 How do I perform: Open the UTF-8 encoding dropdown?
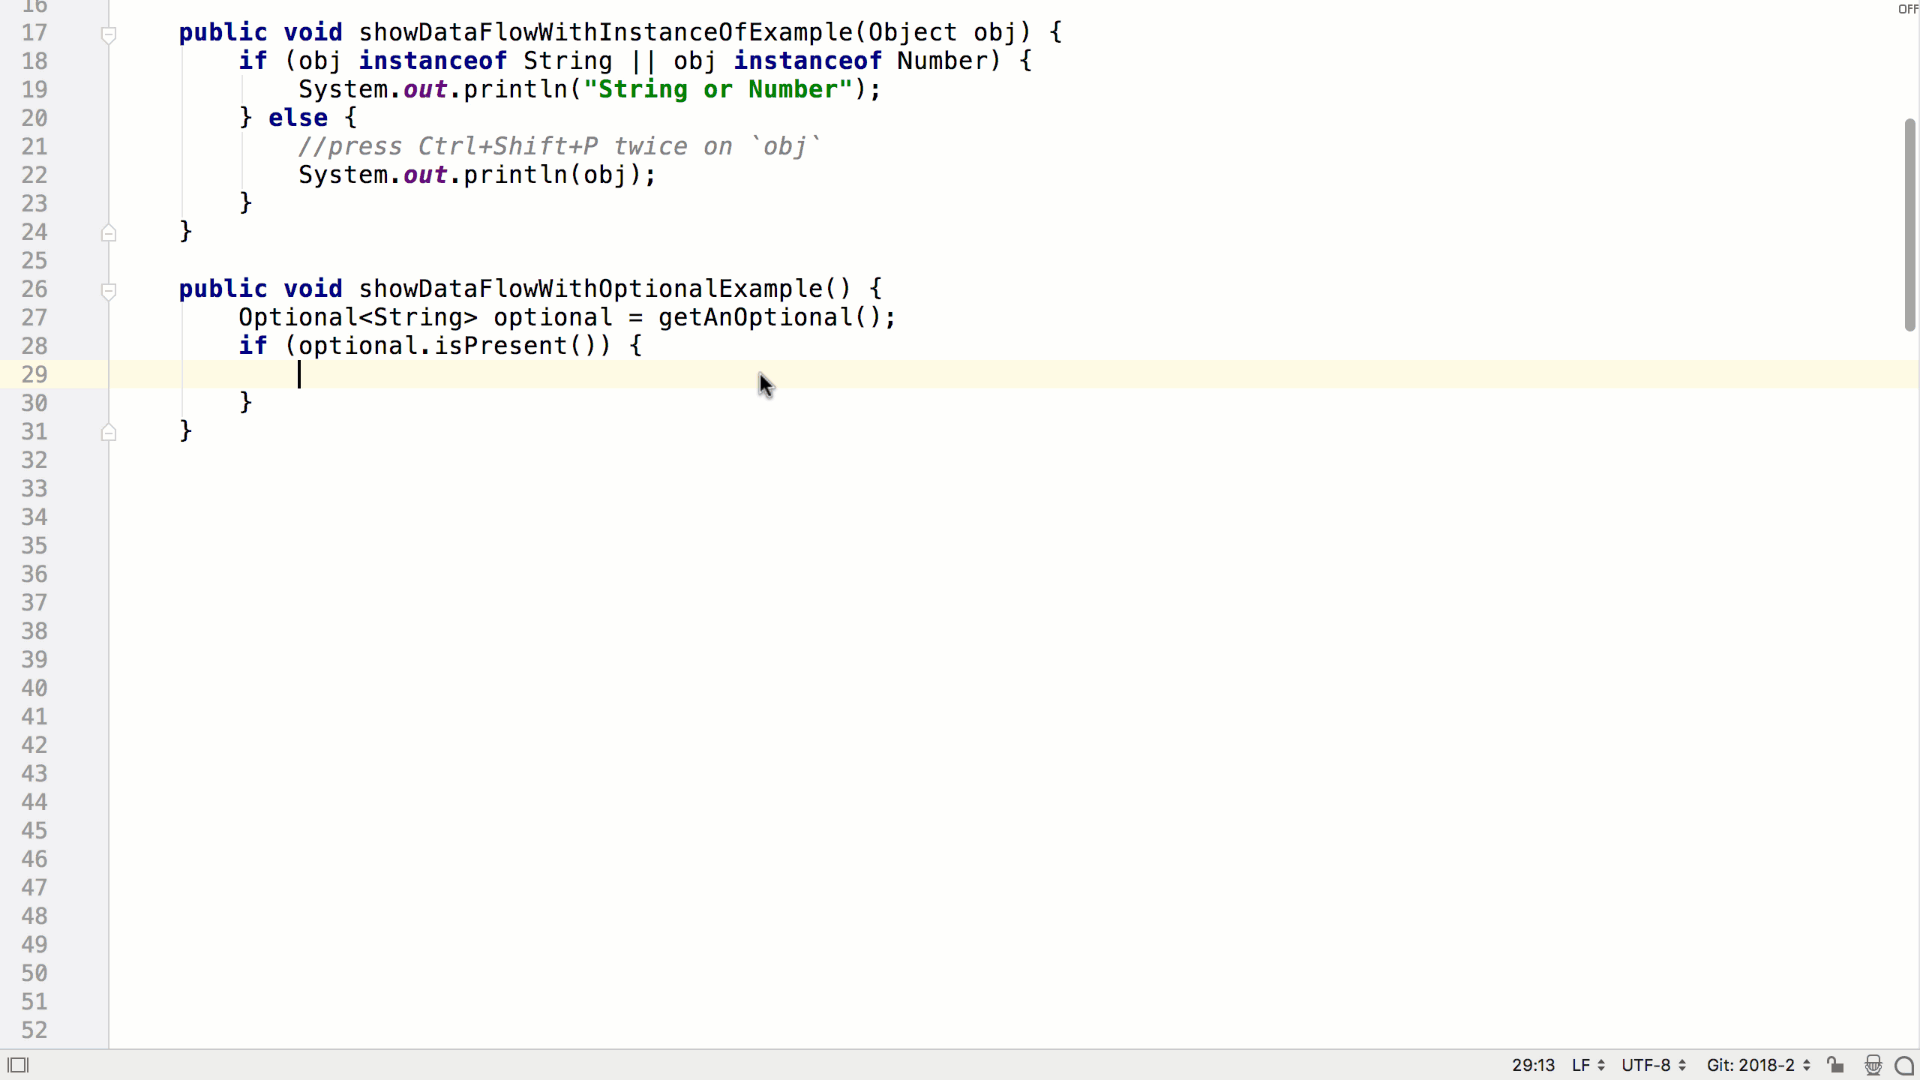pyautogui.click(x=1650, y=1065)
